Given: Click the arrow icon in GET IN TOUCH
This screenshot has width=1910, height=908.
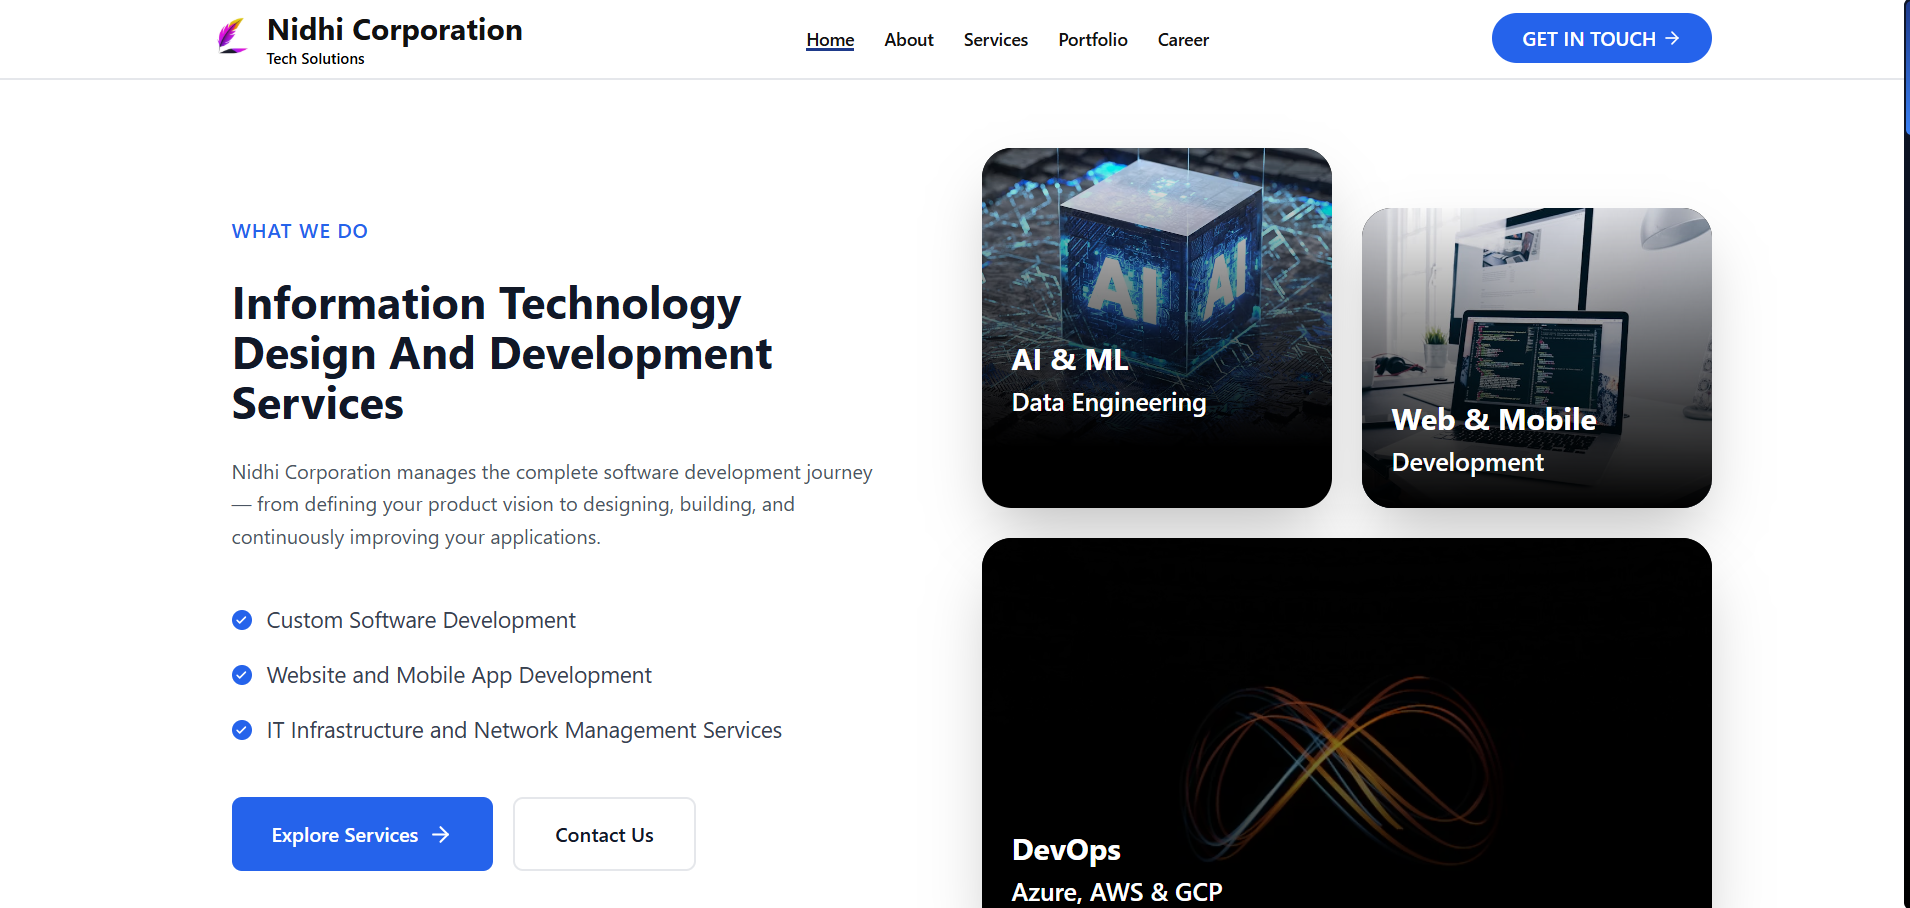Looking at the screenshot, I should tap(1673, 38).
